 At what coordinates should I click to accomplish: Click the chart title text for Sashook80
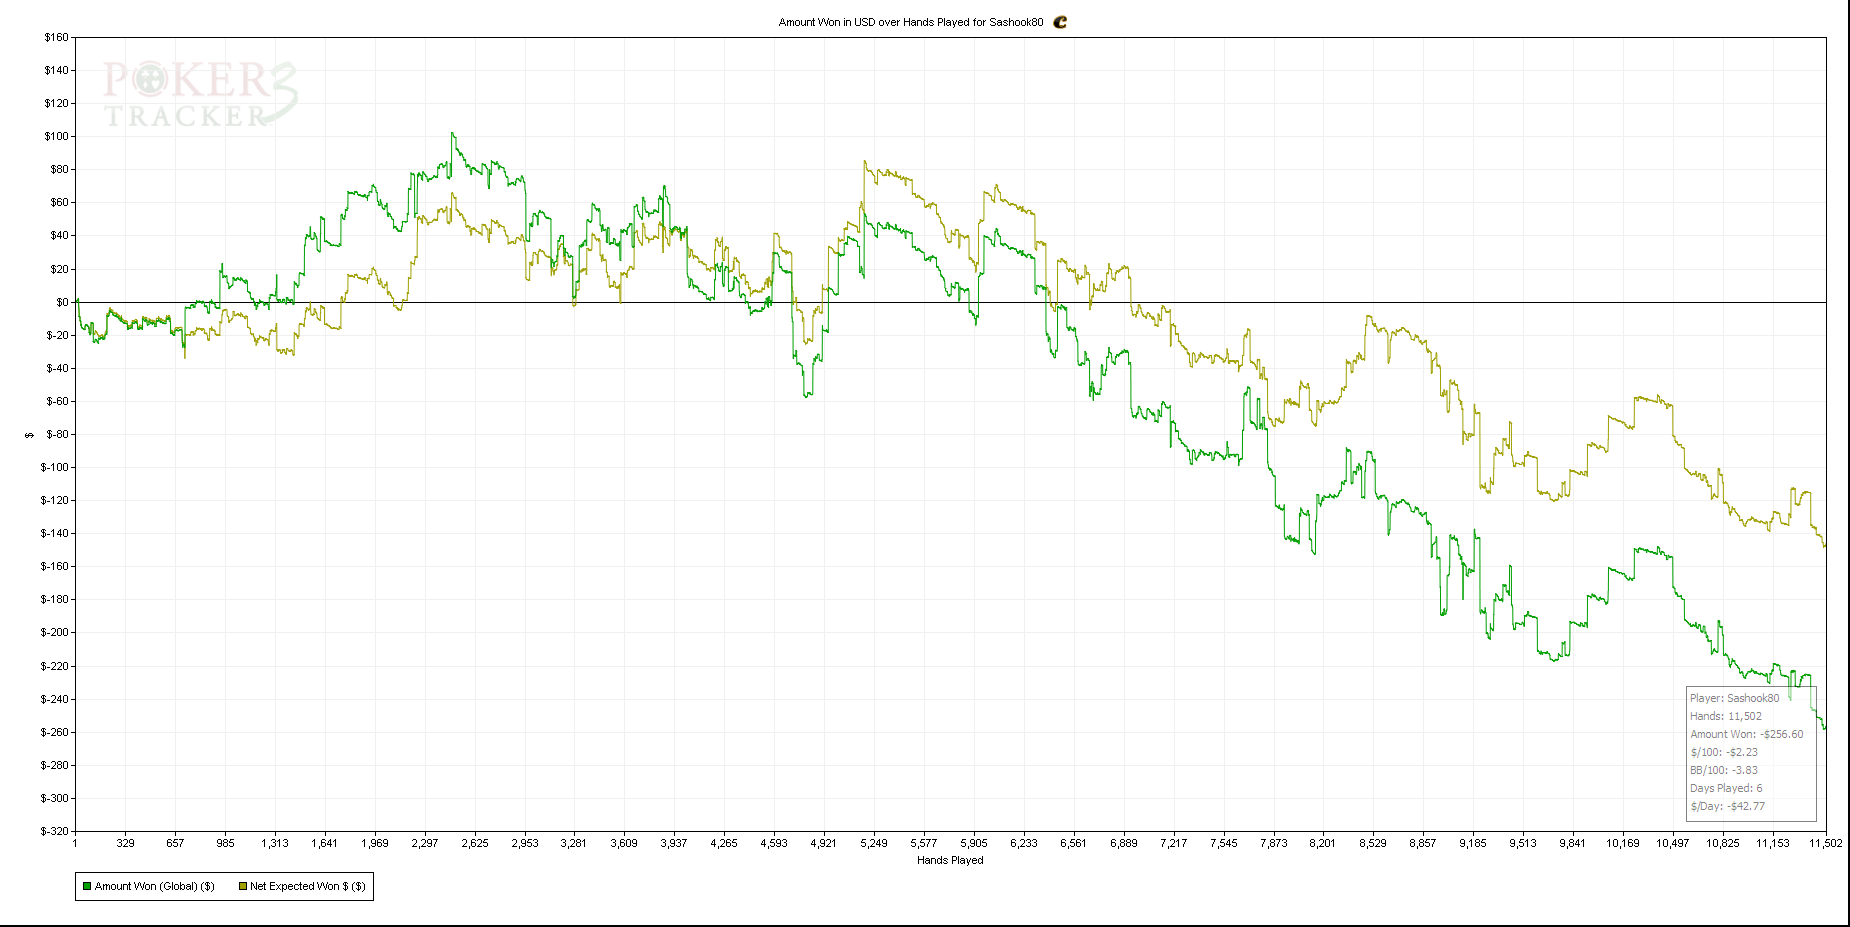[910, 22]
